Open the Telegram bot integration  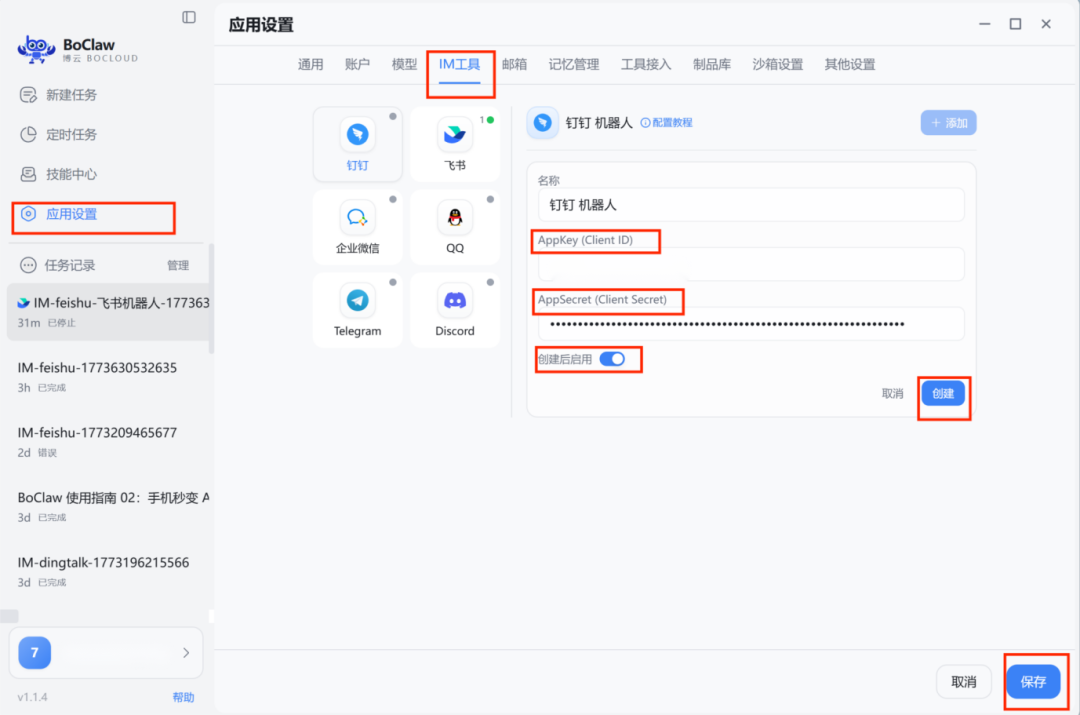click(x=357, y=310)
